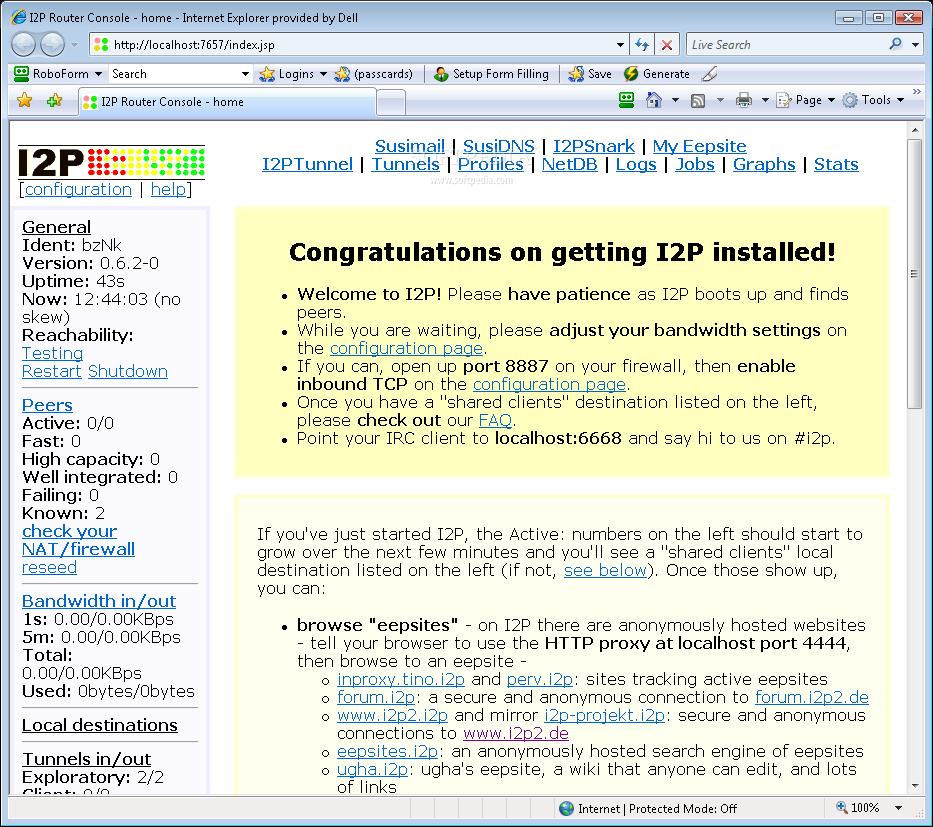
Task: Open the SusiDNS link
Action: point(499,146)
